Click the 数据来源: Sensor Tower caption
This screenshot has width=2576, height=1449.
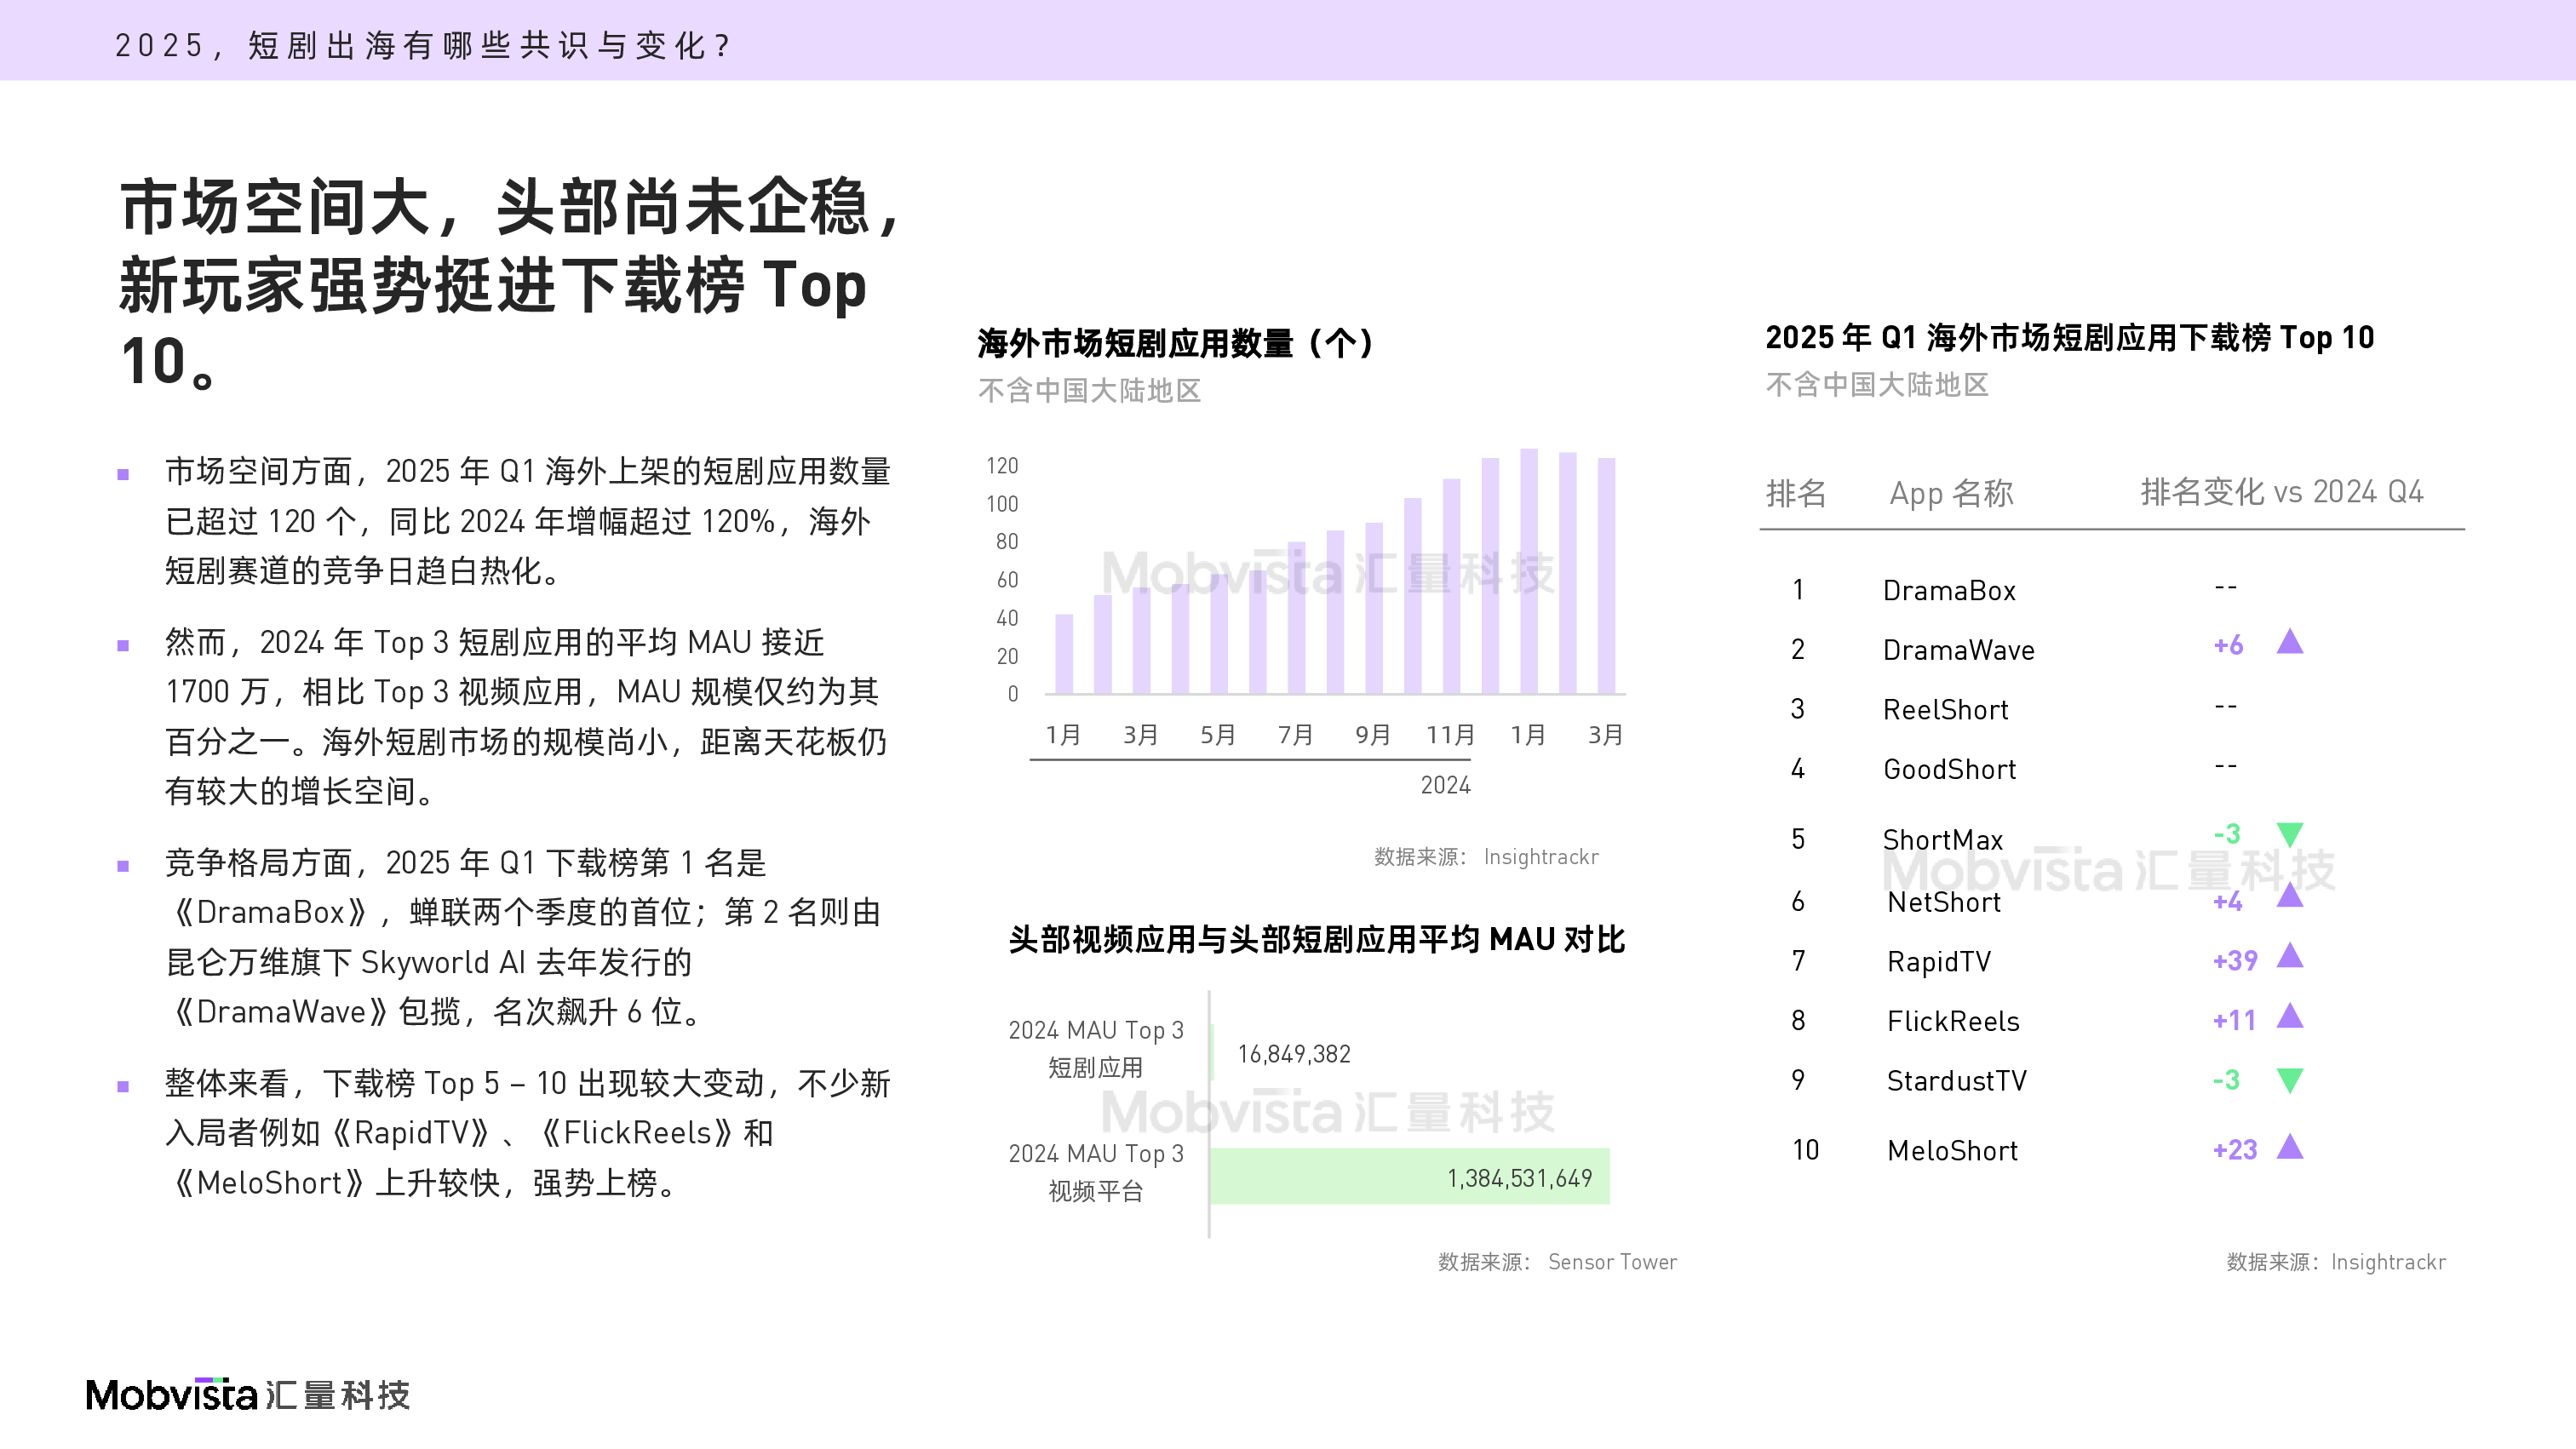[1557, 1262]
